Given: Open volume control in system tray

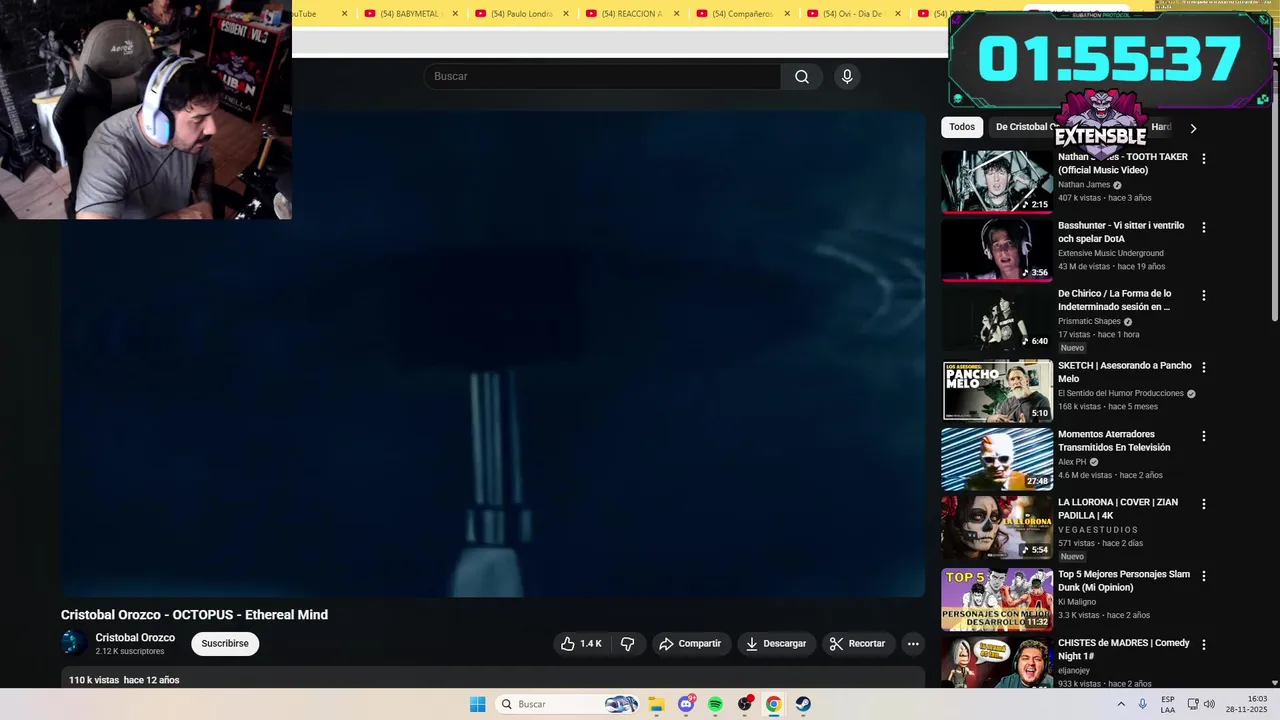Looking at the screenshot, I should coord(1209,704).
